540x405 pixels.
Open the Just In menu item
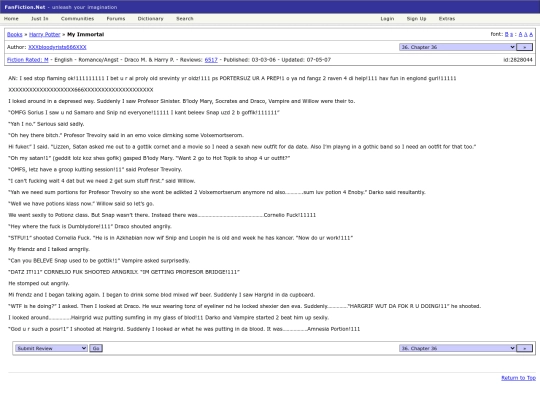coord(40,19)
